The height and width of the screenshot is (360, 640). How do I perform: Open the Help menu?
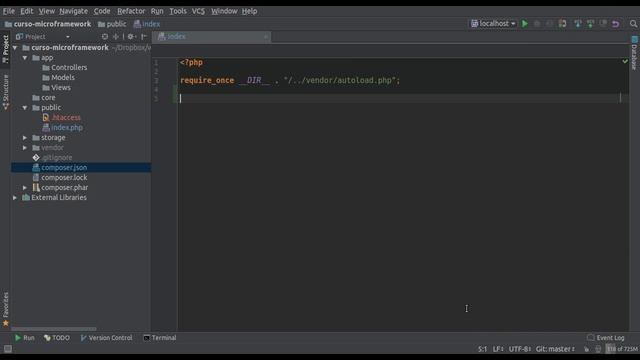pos(249,11)
